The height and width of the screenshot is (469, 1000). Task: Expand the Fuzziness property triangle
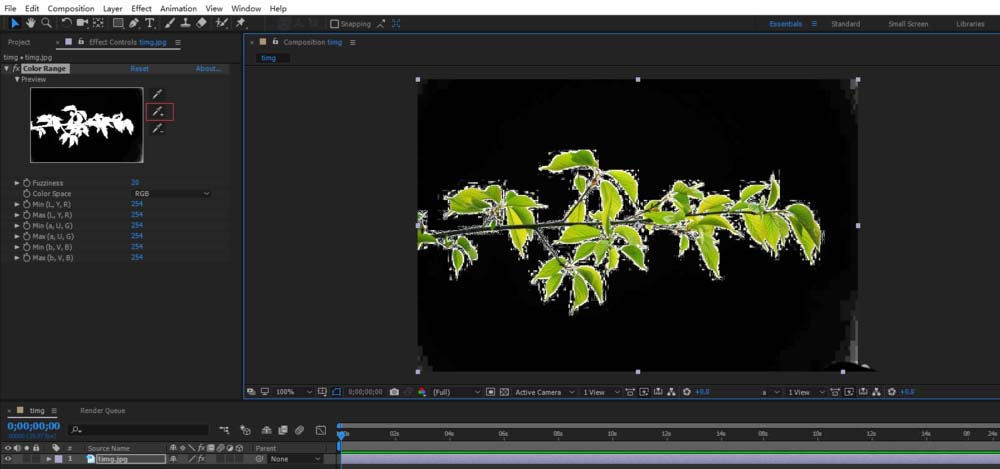(x=17, y=183)
